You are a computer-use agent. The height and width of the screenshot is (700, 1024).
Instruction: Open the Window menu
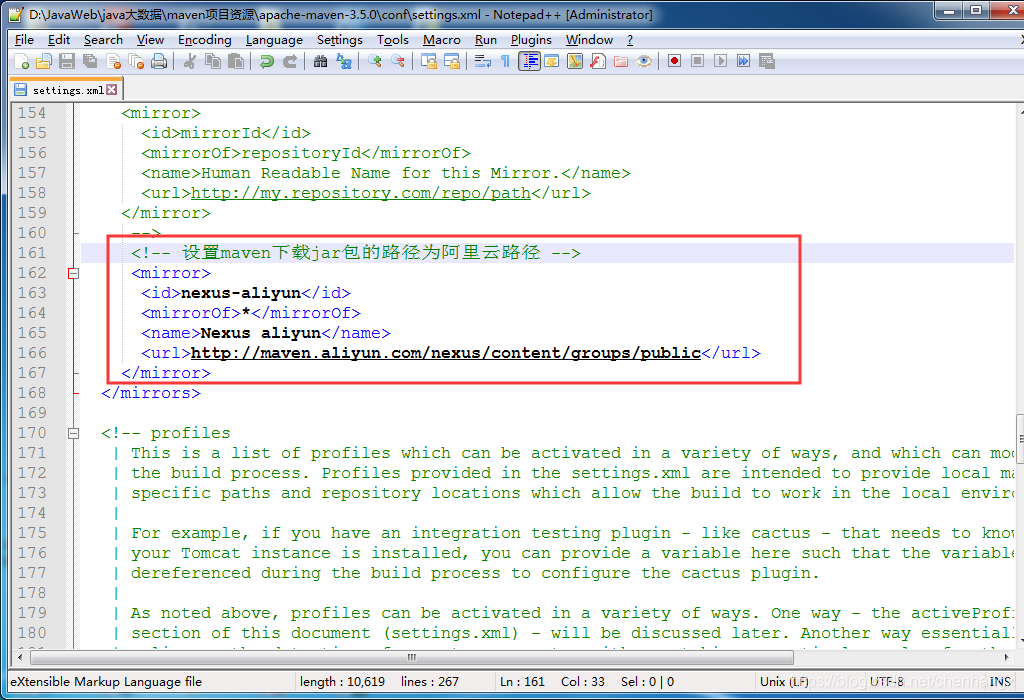[x=589, y=40]
